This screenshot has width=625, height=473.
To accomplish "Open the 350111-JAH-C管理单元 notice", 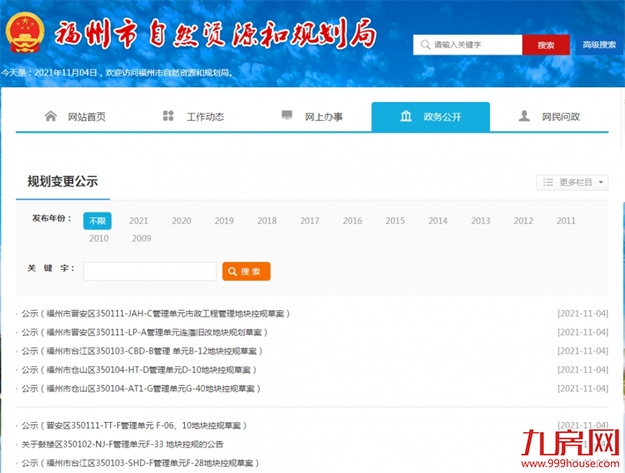I will (155, 314).
